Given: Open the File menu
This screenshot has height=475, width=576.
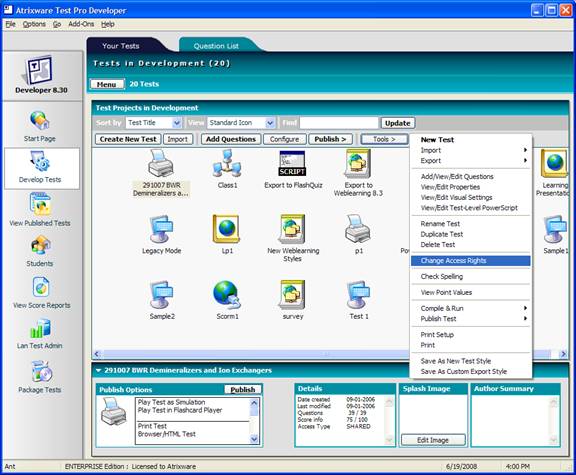Looking at the screenshot, I should point(10,24).
